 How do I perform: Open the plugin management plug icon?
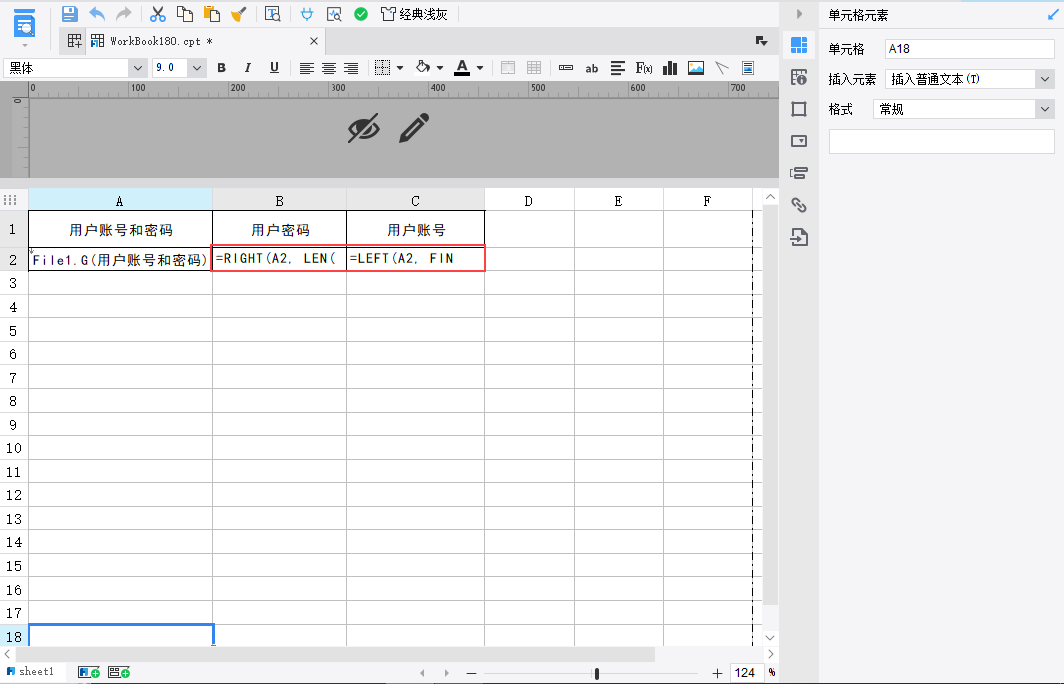click(307, 14)
